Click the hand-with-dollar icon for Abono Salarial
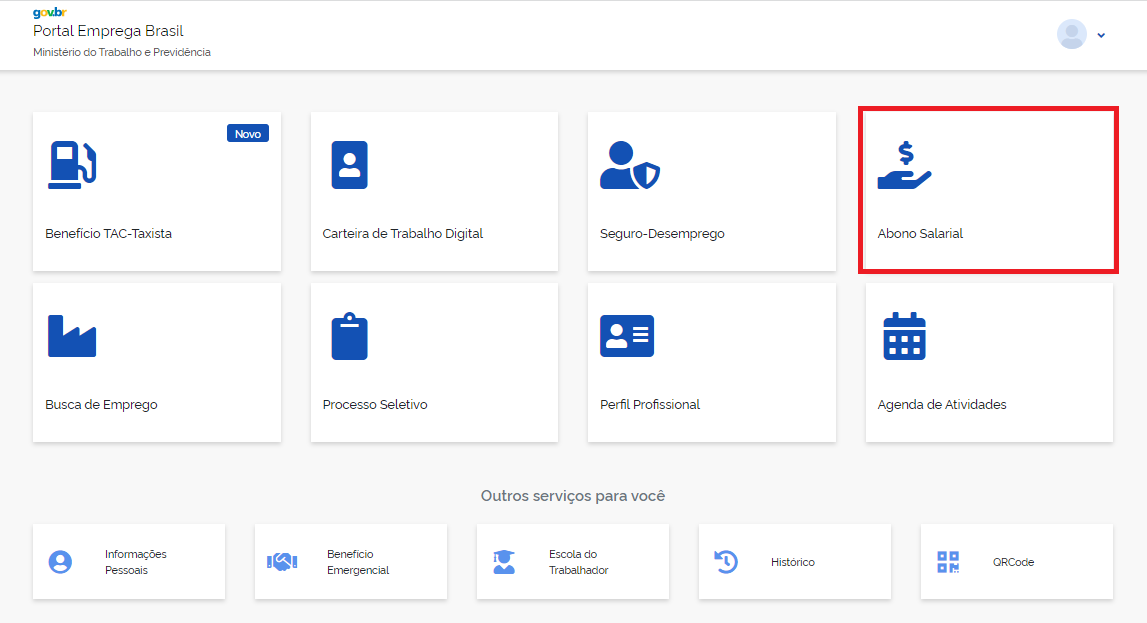Image resolution: width=1147 pixels, height=623 pixels. [x=904, y=165]
